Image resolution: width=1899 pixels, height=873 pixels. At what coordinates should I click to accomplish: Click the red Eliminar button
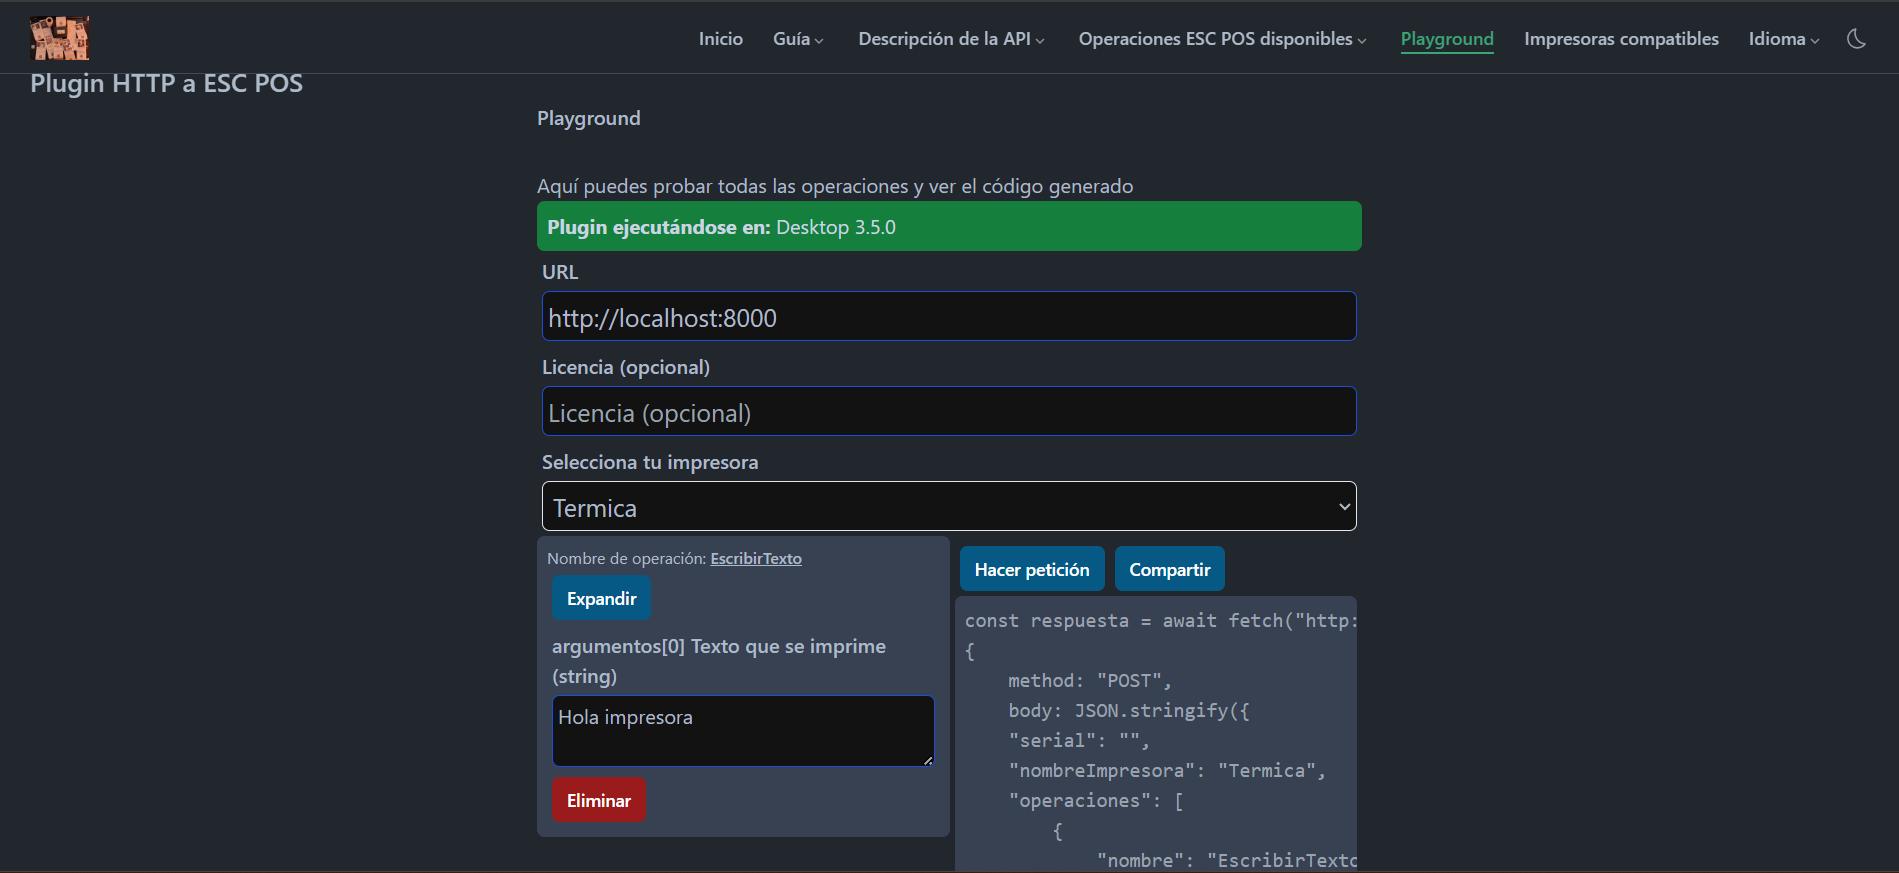[x=598, y=800]
